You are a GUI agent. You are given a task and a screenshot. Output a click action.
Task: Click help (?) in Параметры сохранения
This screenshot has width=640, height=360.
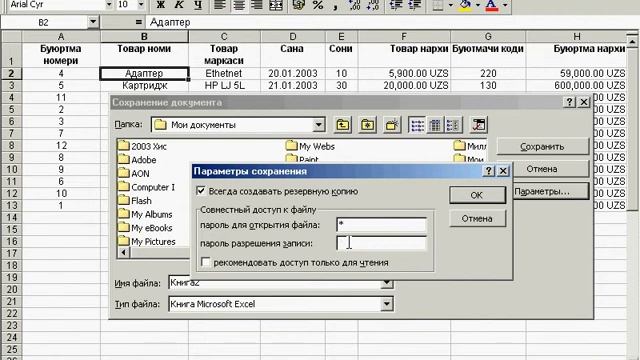coord(489,171)
